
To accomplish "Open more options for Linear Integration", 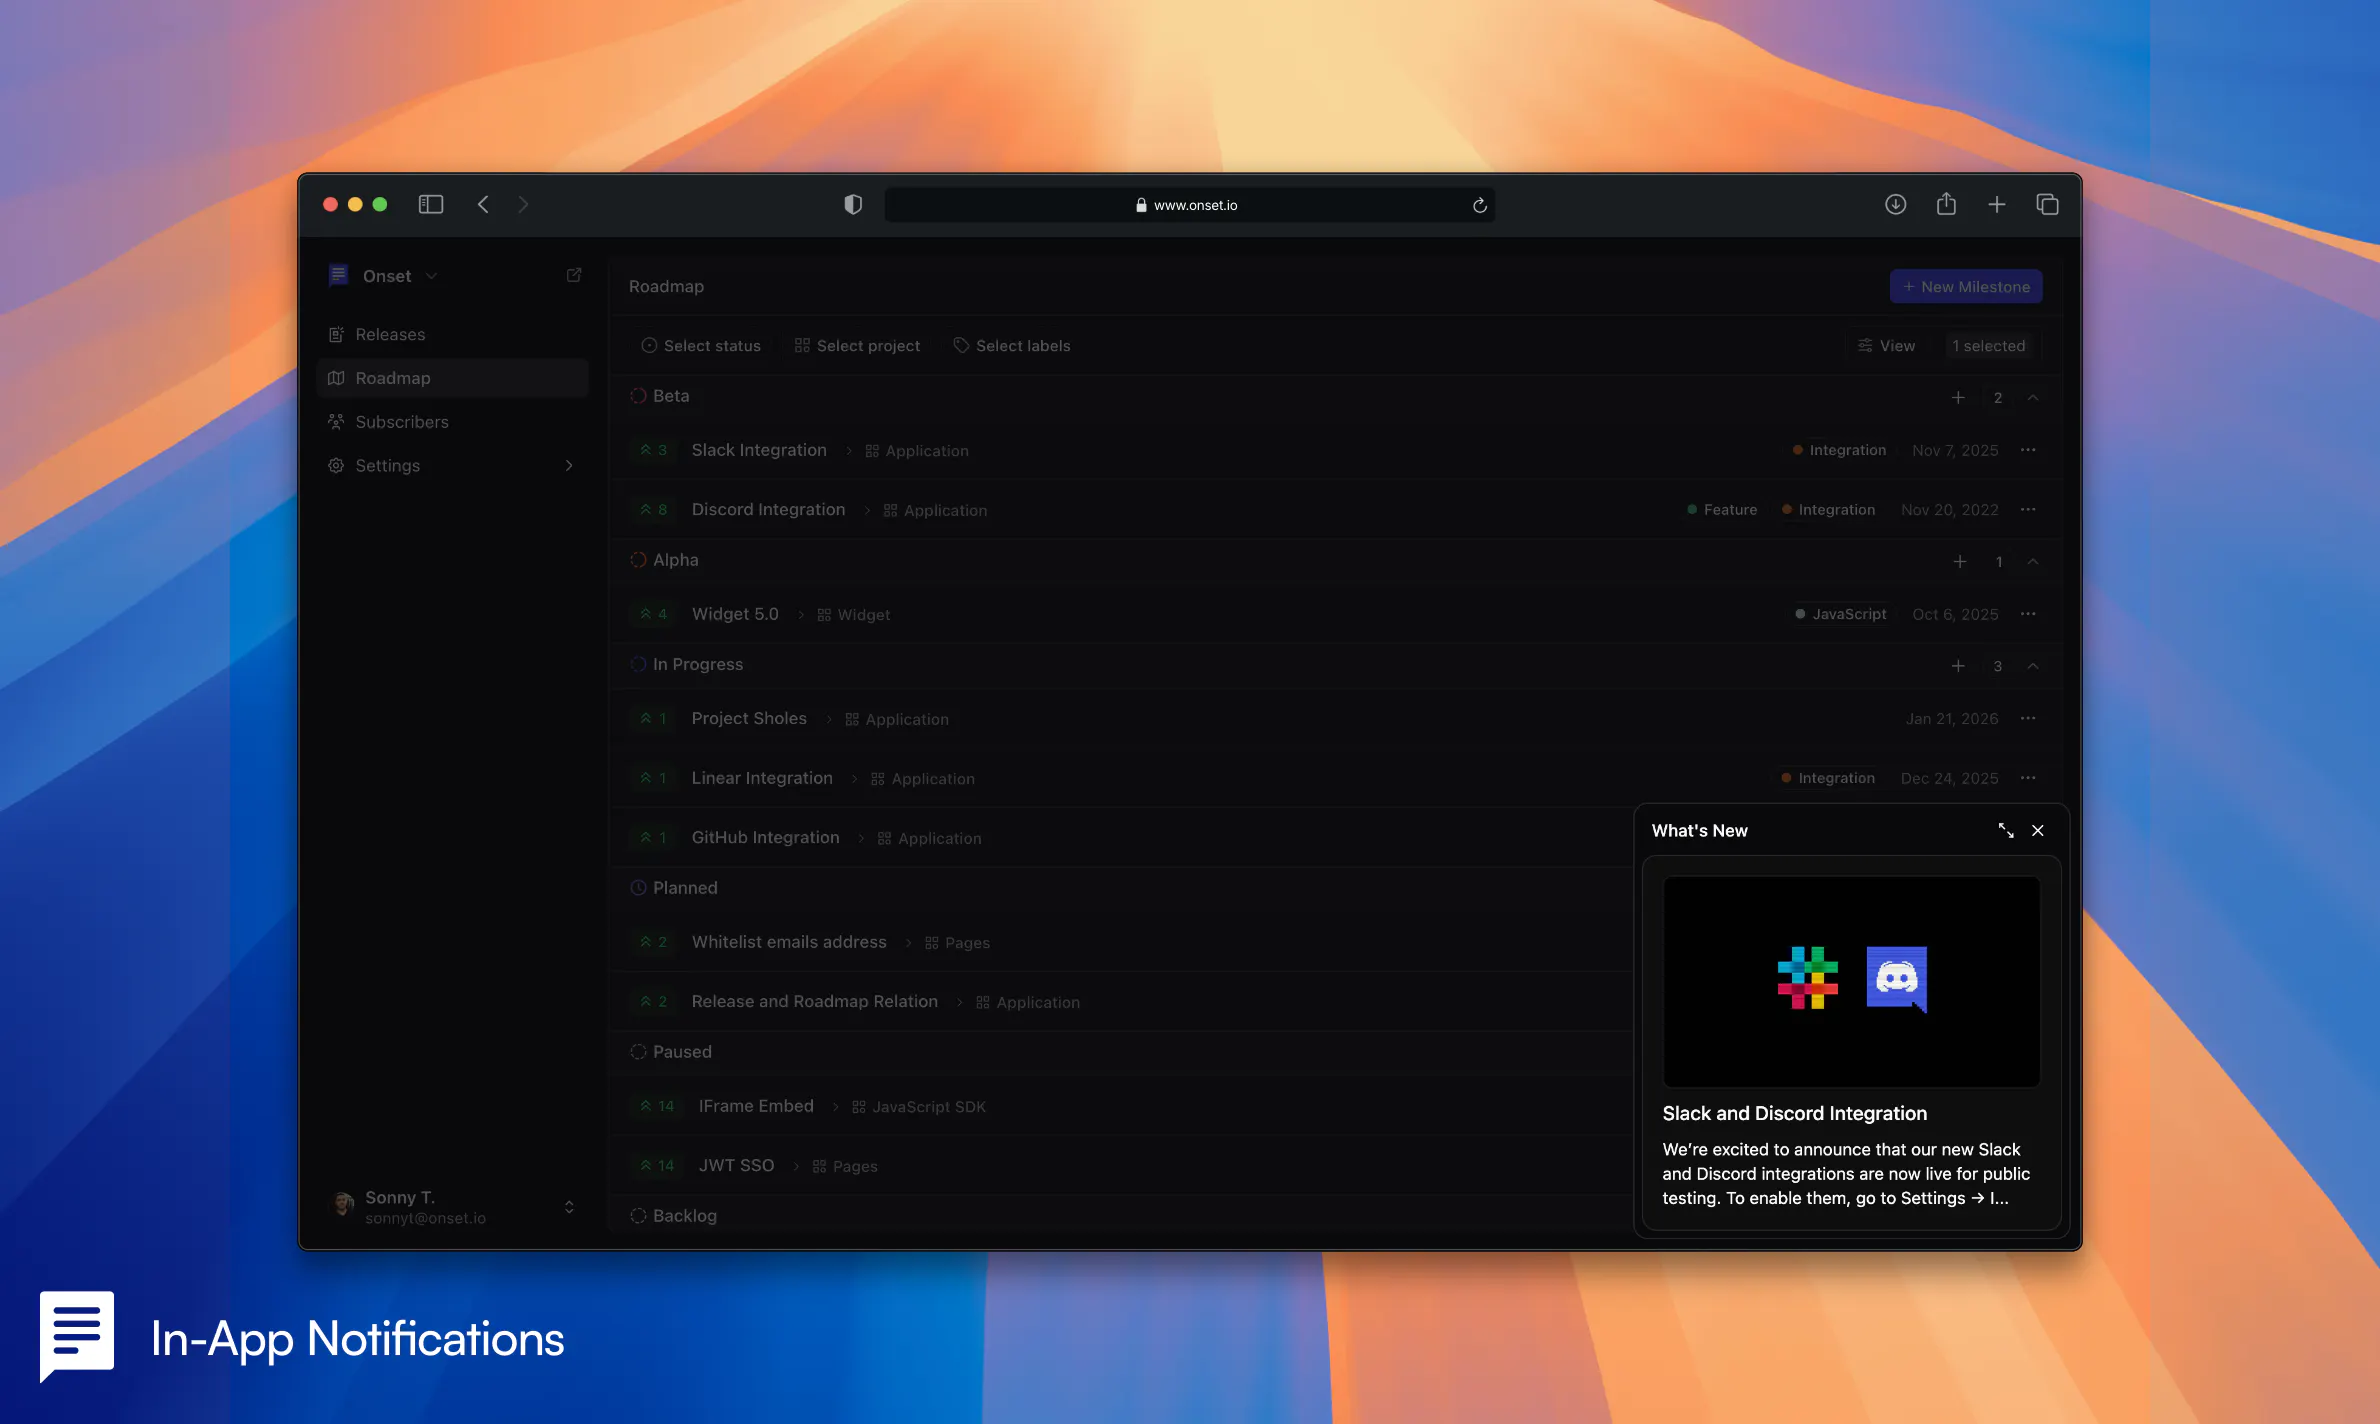I will click(2028, 778).
